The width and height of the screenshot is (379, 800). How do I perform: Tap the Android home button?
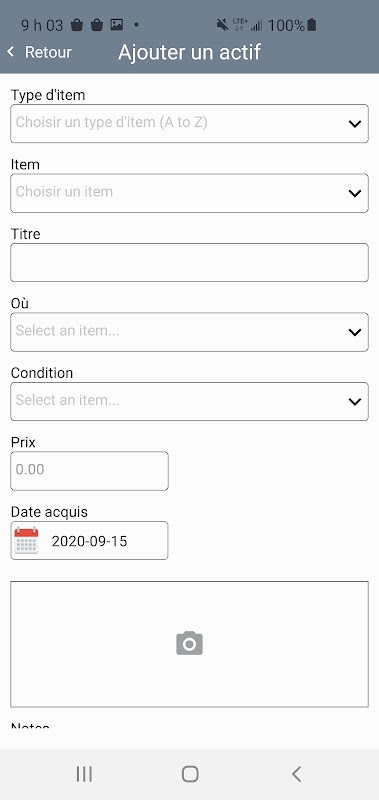[x=190, y=774]
